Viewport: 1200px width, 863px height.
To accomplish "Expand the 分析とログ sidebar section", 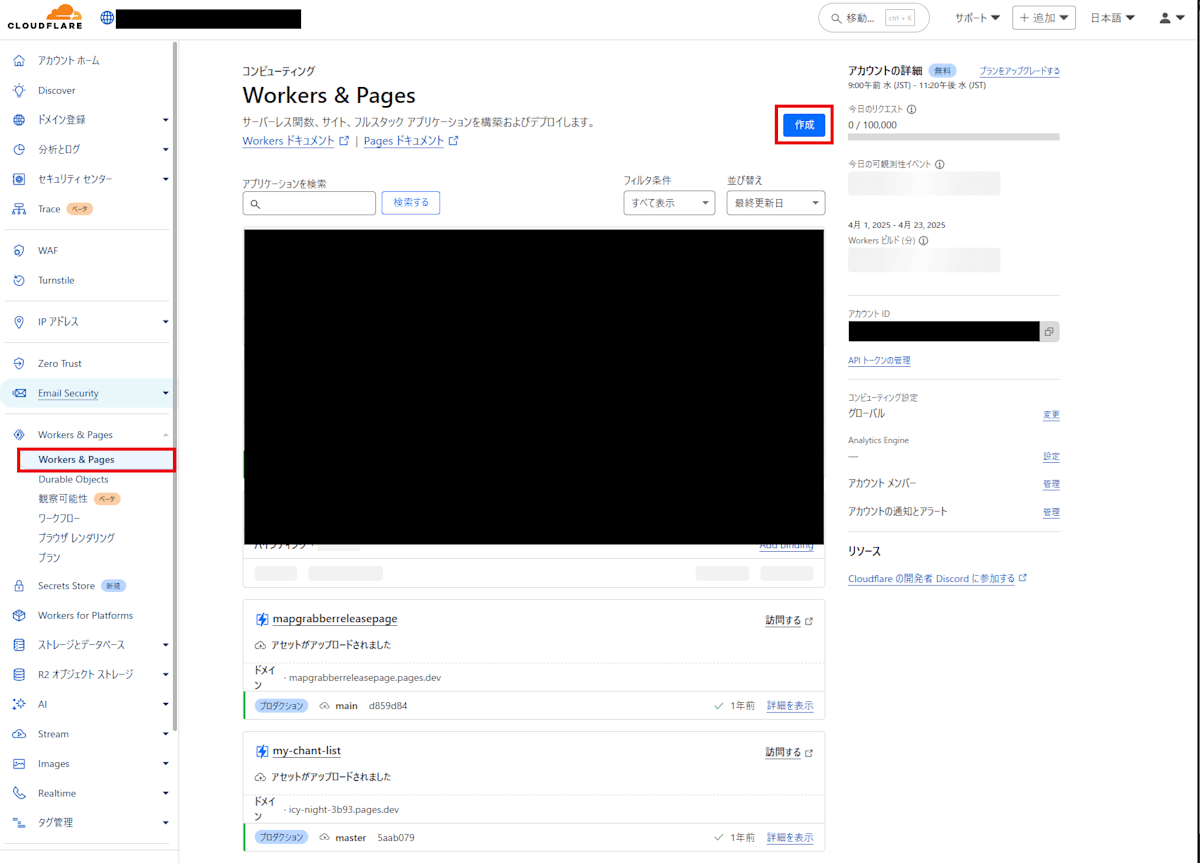I will coord(166,149).
